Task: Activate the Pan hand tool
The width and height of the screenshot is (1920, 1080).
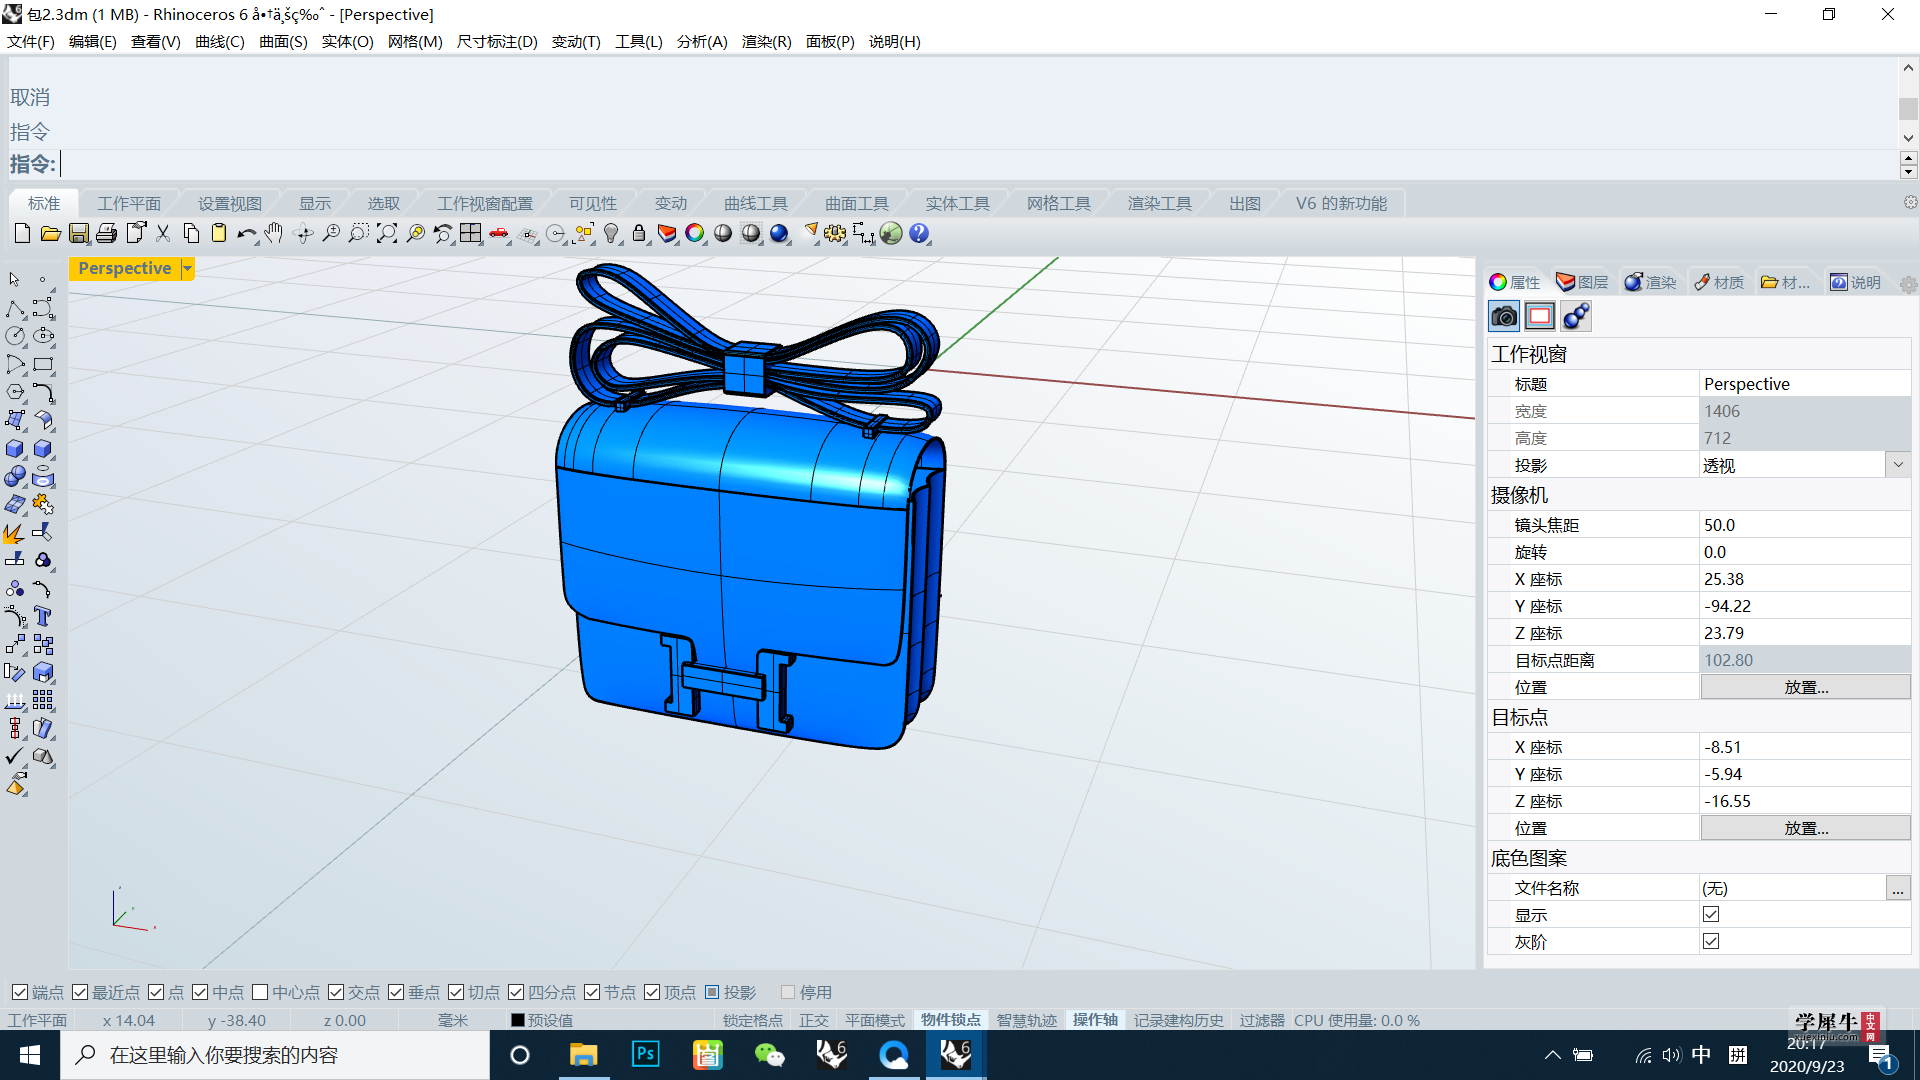Action: [x=274, y=233]
